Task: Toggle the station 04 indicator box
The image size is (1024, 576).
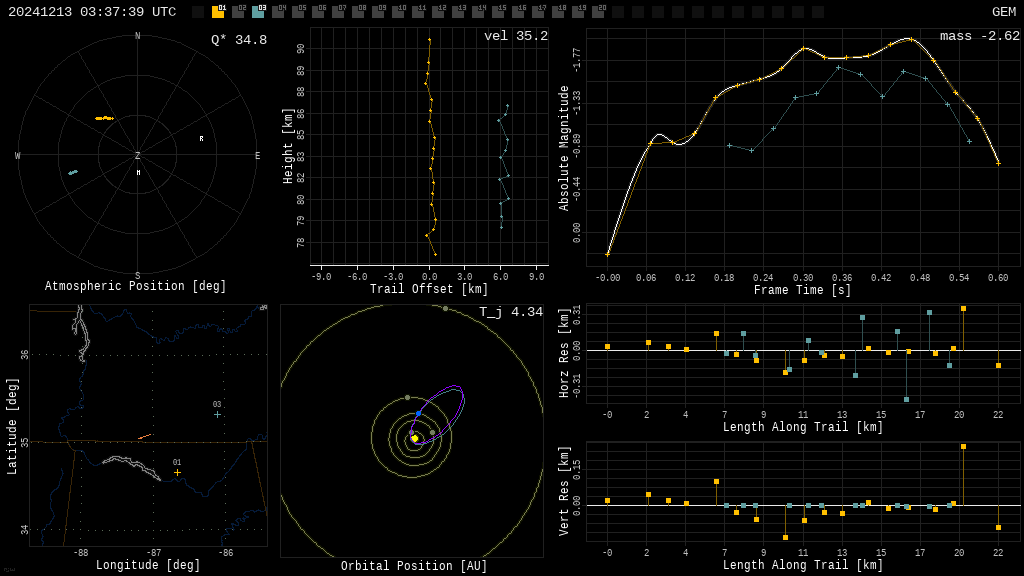Action: [278, 12]
